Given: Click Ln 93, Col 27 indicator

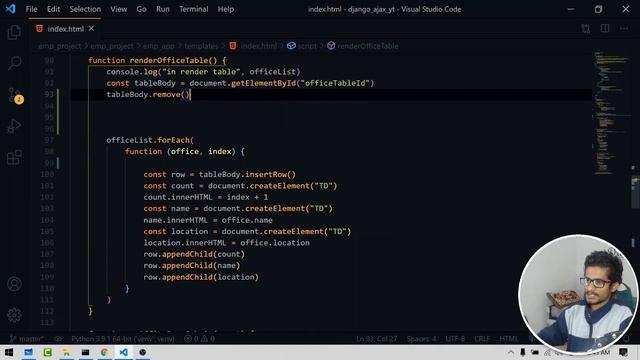Looking at the screenshot, I should pyautogui.click(x=376, y=339).
